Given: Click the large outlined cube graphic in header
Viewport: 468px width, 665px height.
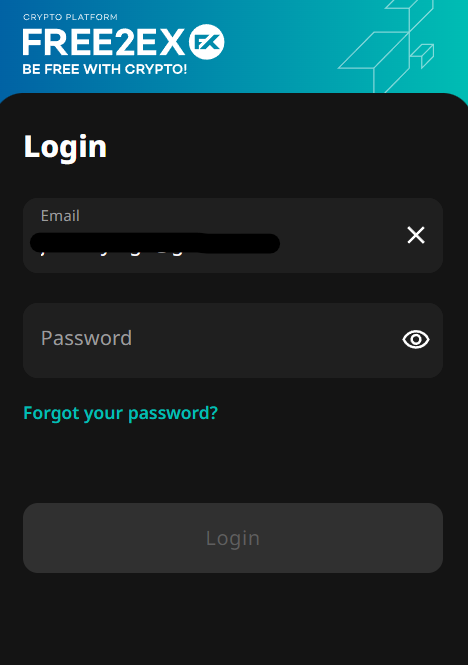Looking at the screenshot, I should [x=373, y=53].
